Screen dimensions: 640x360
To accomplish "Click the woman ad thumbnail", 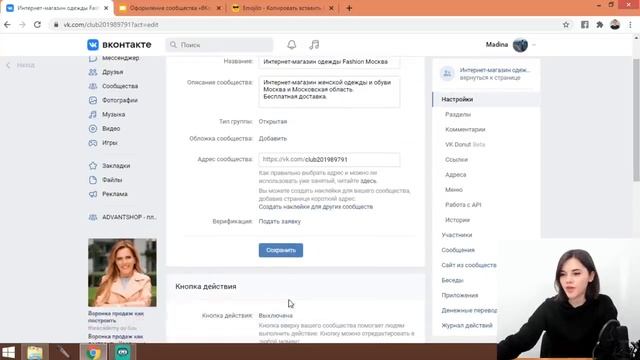I will tap(122, 273).
